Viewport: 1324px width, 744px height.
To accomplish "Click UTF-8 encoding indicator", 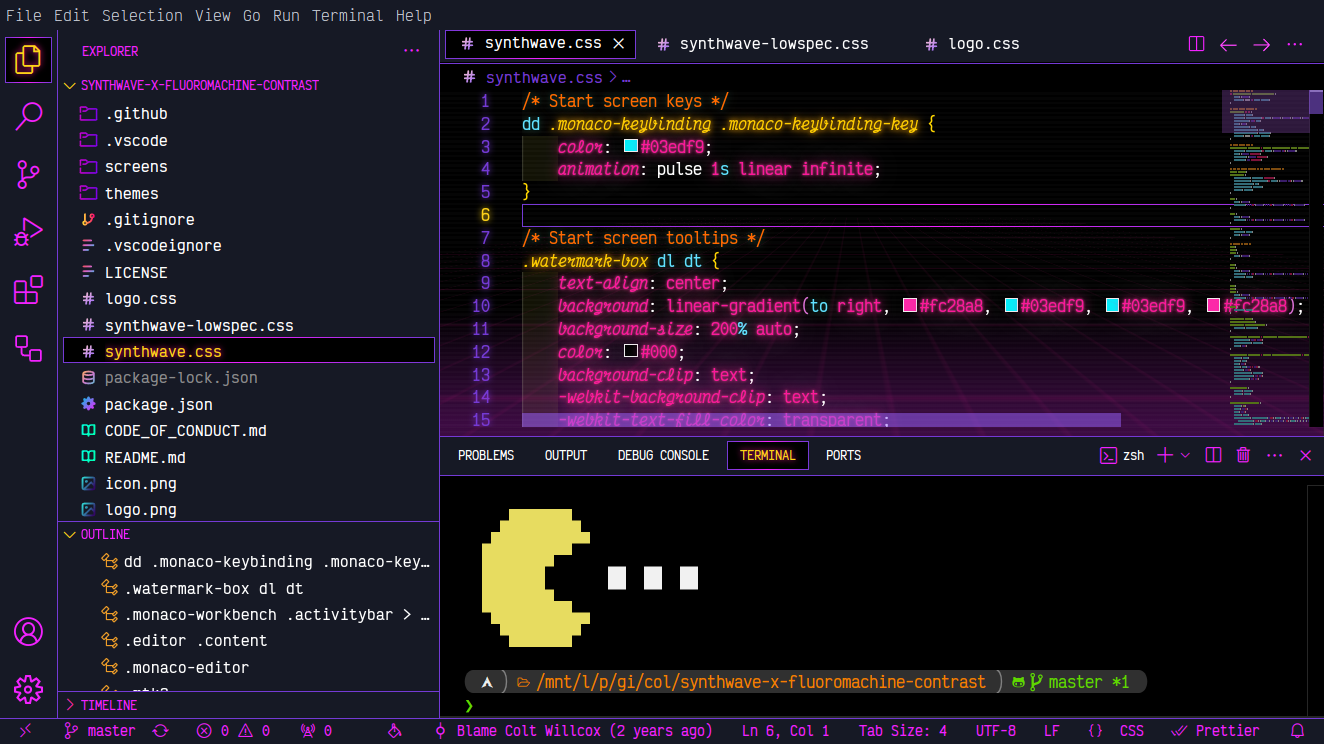I will [995, 731].
